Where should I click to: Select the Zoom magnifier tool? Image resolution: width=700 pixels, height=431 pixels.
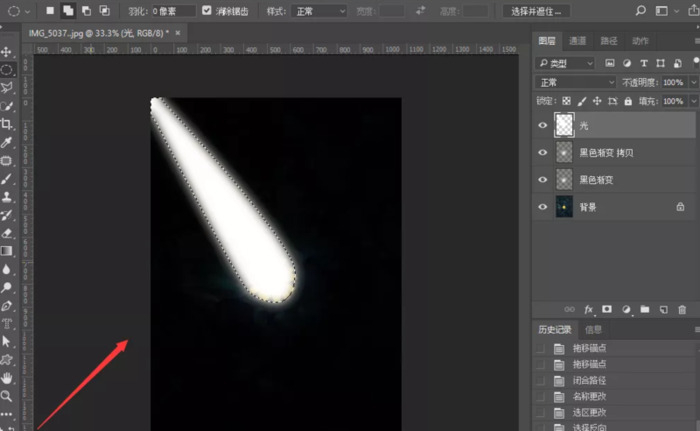tap(7, 396)
